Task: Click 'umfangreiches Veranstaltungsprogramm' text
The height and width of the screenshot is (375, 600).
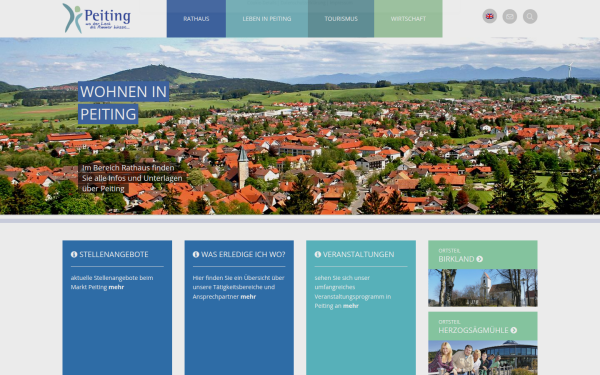Action: [x=352, y=292]
